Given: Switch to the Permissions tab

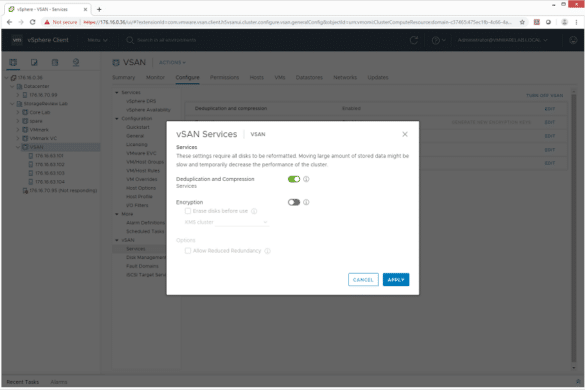Looking at the screenshot, I should coord(224,77).
